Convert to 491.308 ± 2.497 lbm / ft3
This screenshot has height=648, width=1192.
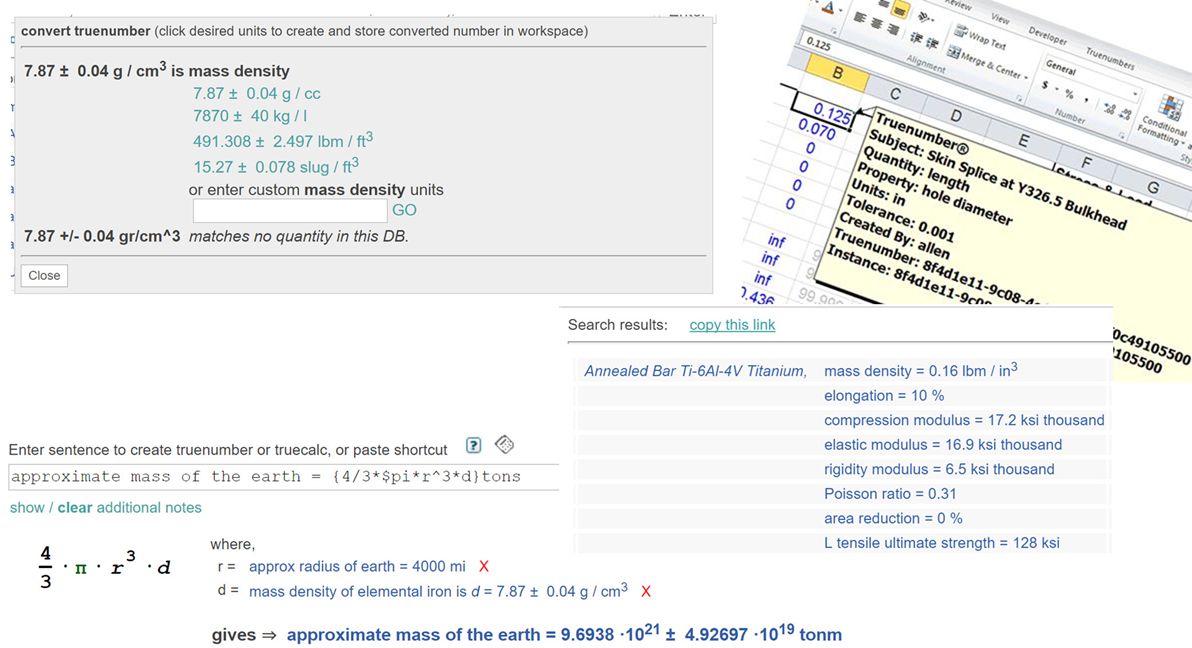coord(283,141)
